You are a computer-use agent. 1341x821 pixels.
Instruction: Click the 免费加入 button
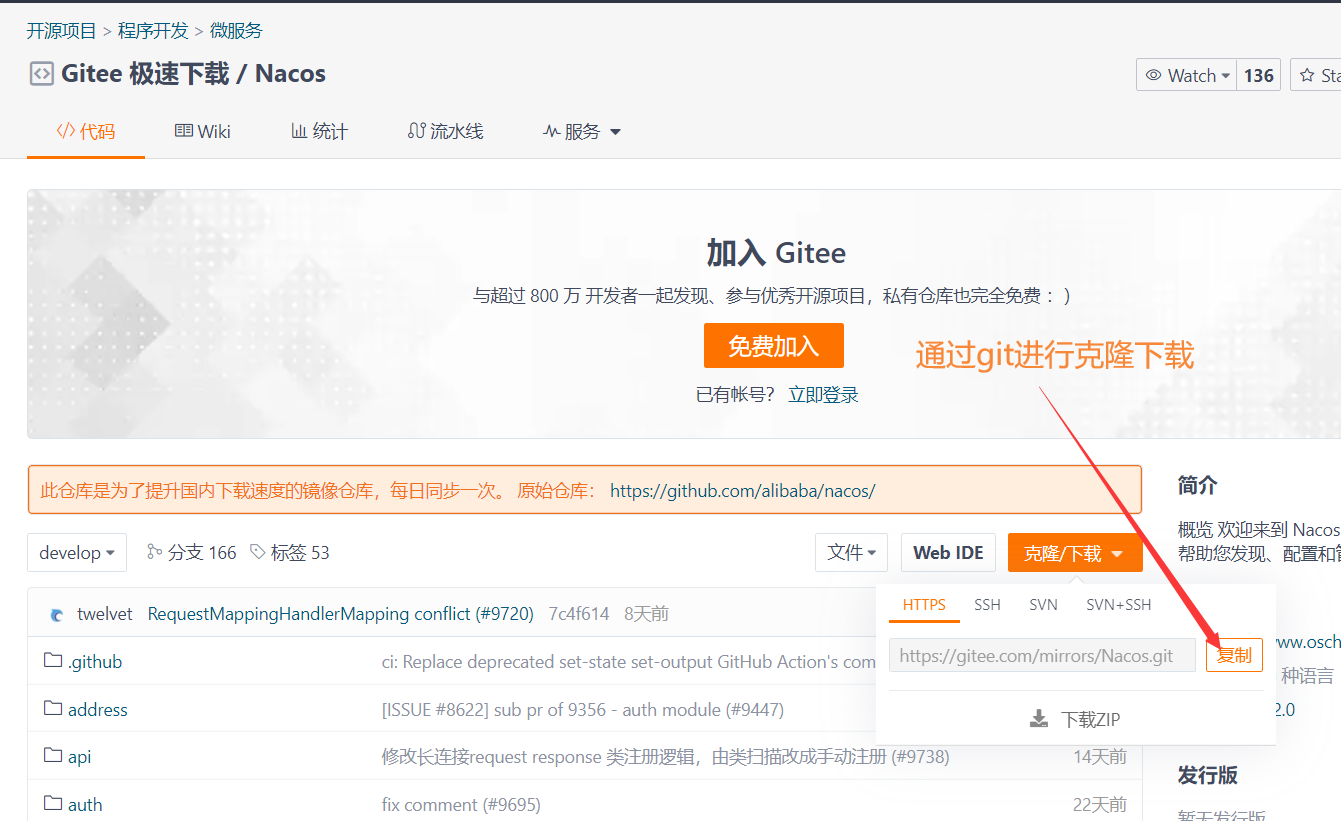click(774, 346)
